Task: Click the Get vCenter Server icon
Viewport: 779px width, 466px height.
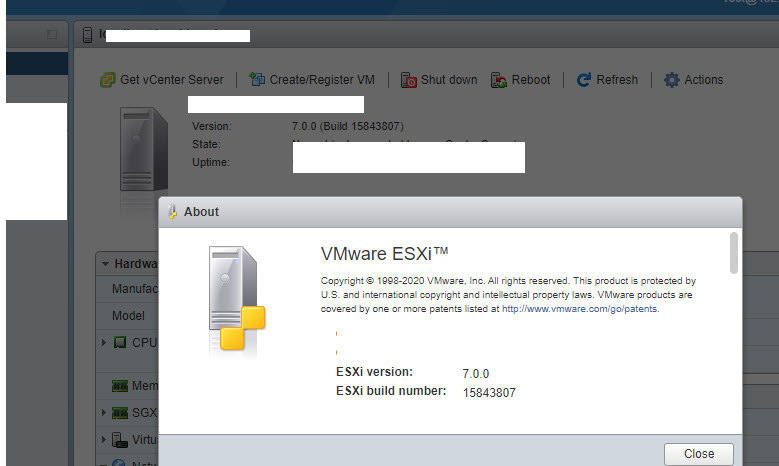Action: click(107, 80)
